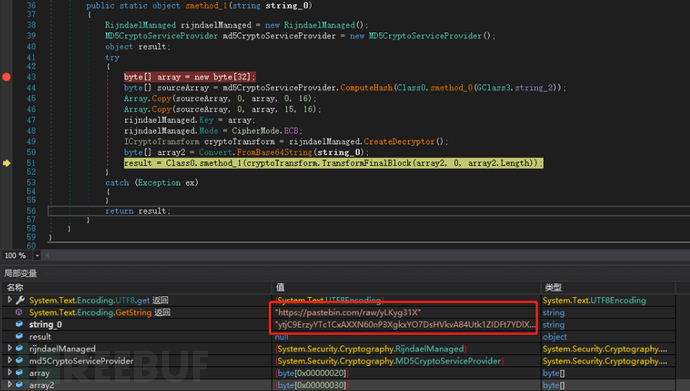Click the result variable name
The height and width of the screenshot is (391, 690).
coord(40,337)
